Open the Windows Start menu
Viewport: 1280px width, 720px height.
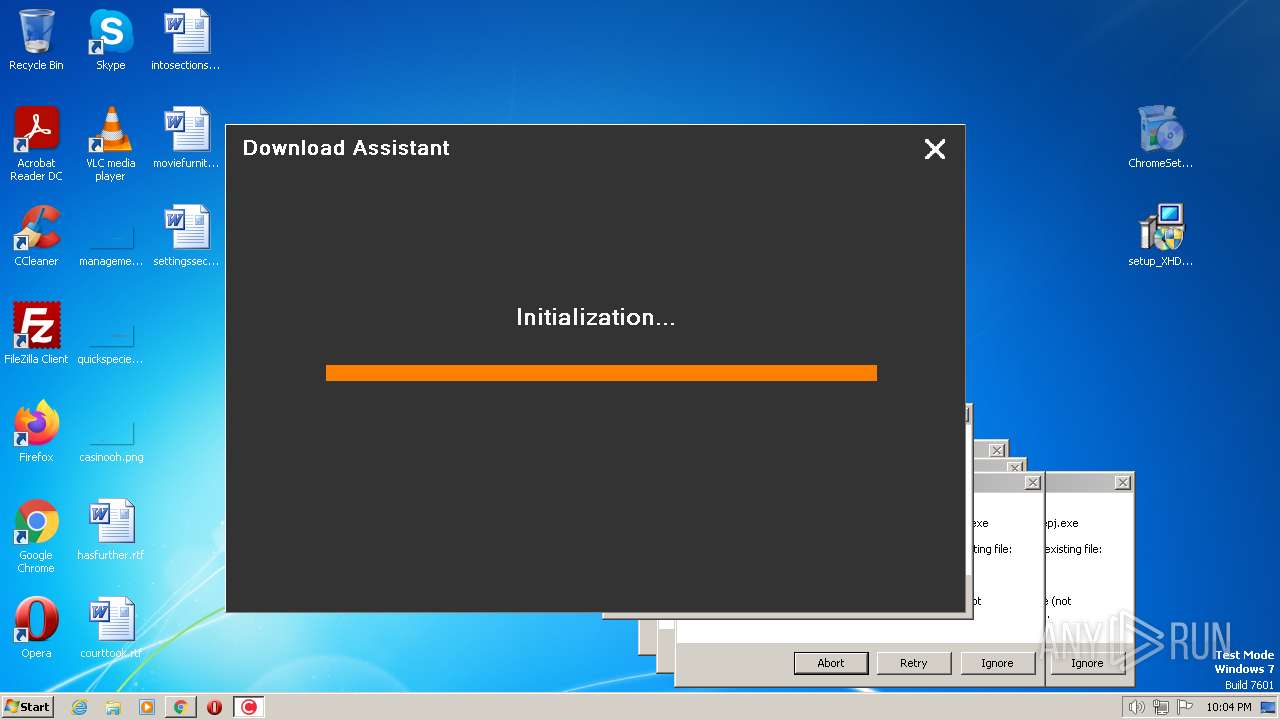click(x=28, y=706)
